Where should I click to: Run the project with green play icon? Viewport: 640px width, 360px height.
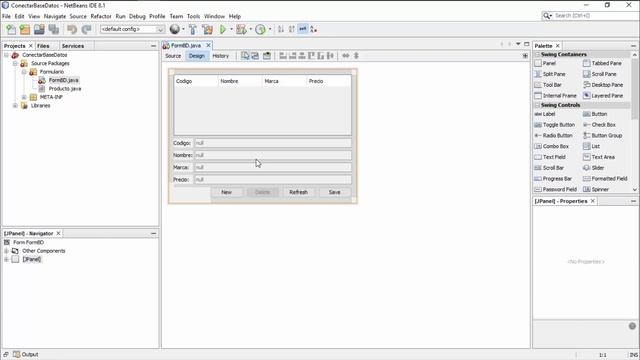(223, 29)
